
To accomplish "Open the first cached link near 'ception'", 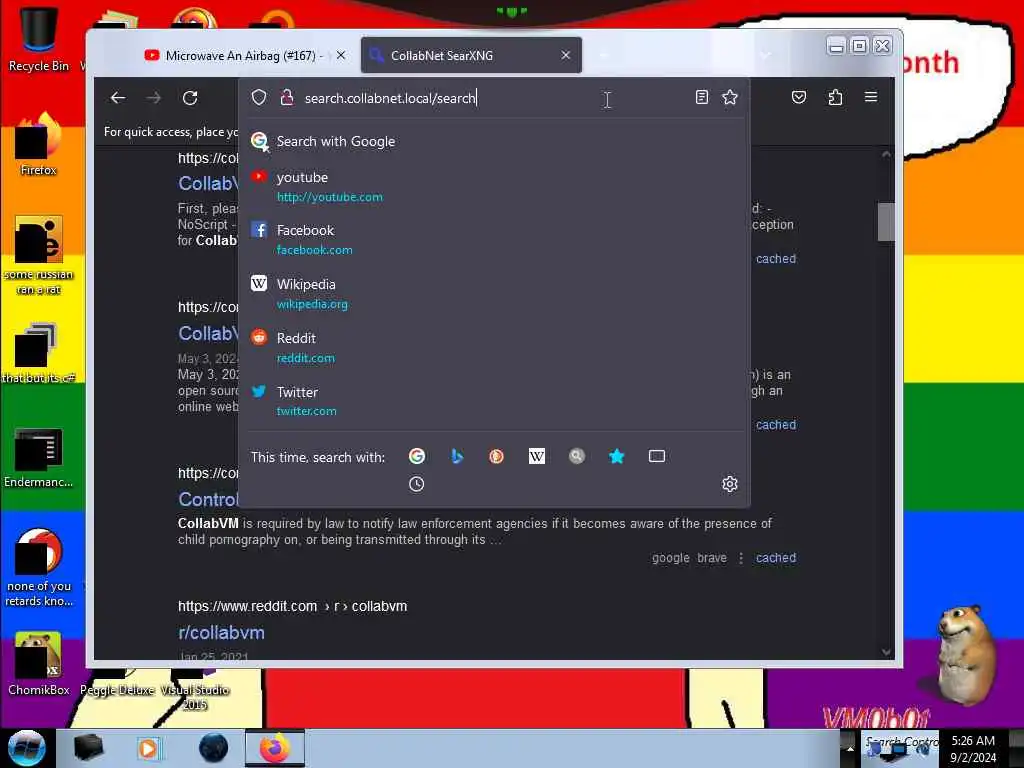I will click(776, 259).
